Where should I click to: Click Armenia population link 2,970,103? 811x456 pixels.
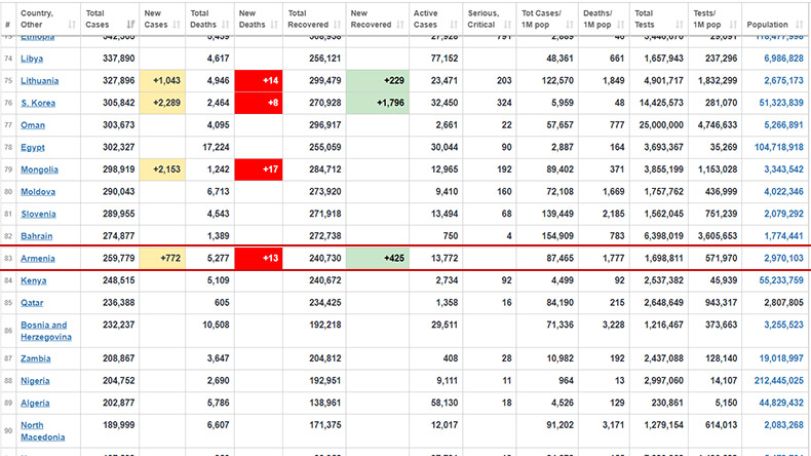point(784,259)
